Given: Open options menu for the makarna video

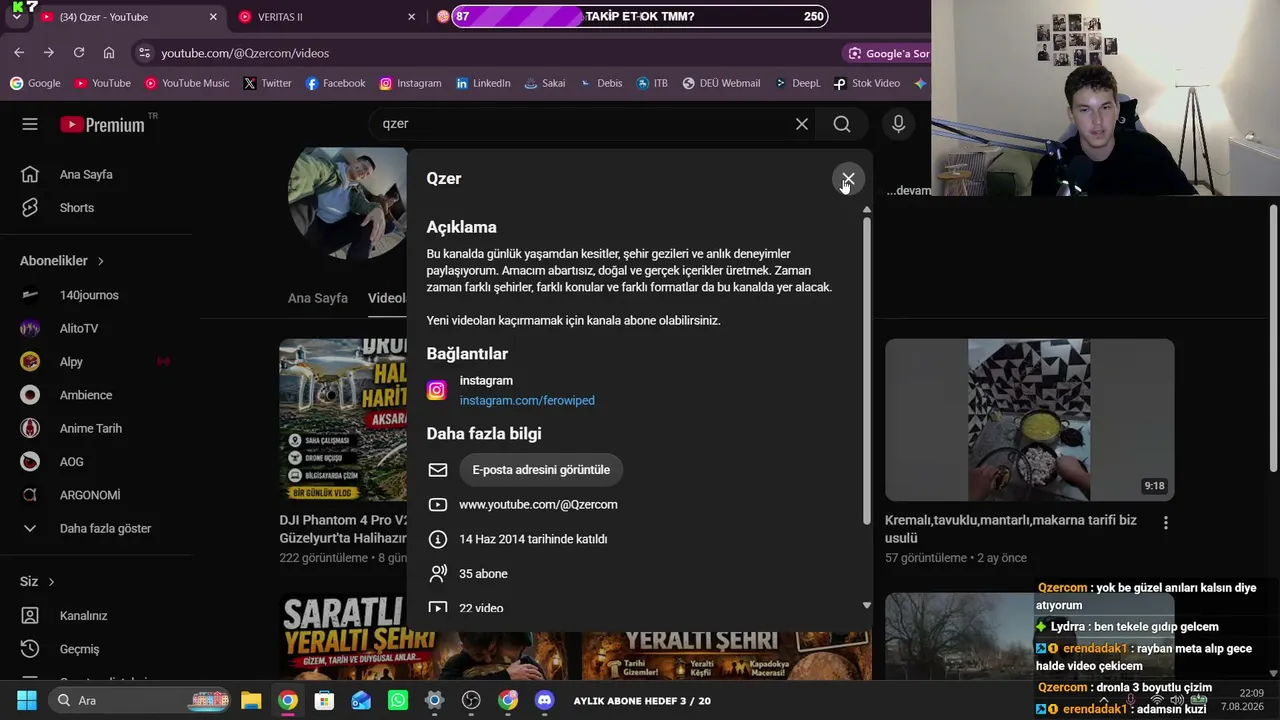Looking at the screenshot, I should (1165, 522).
